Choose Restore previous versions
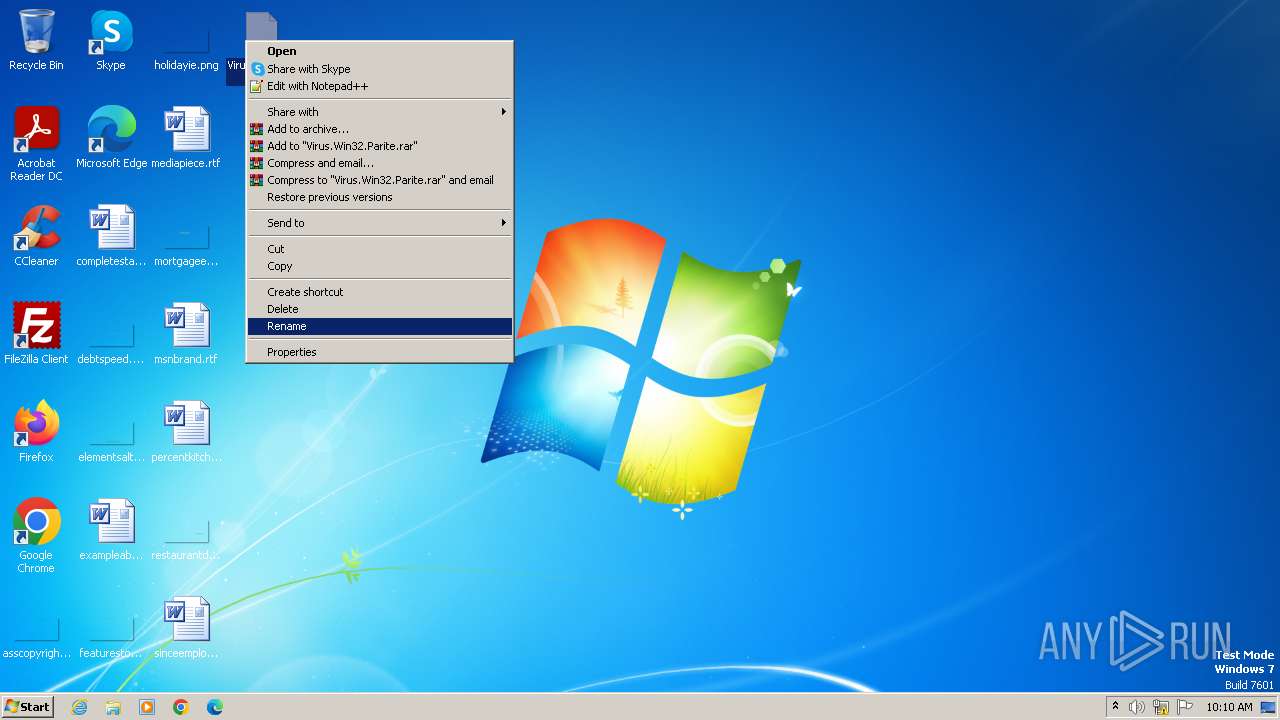 tap(380, 197)
